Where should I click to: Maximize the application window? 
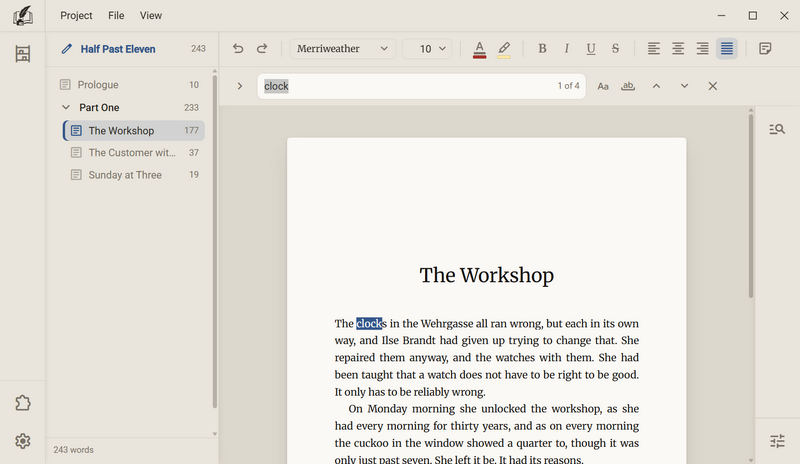pos(753,16)
